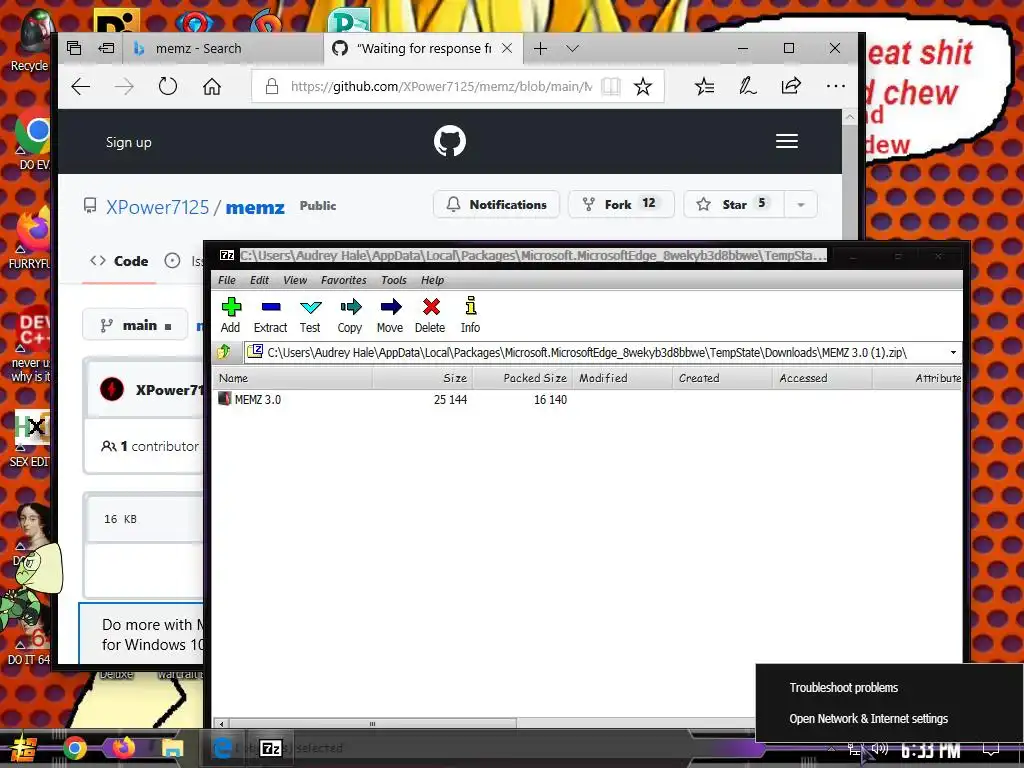Viewport: 1024px width, 768px height.
Task: Switch to memz - Search tab
Action: pos(222,48)
